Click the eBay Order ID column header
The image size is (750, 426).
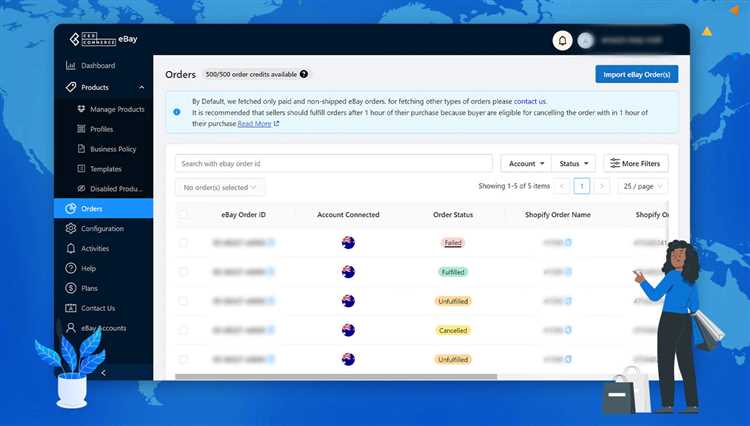click(243, 215)
